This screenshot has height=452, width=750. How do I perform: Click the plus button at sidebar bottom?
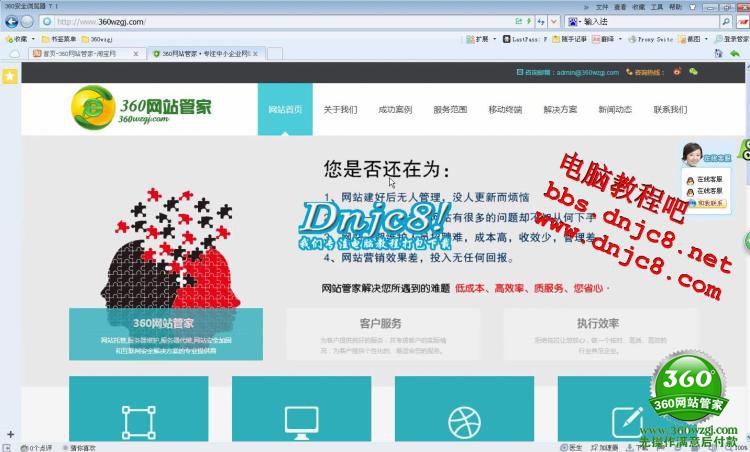pyautogui.click(x=11, y=434)
